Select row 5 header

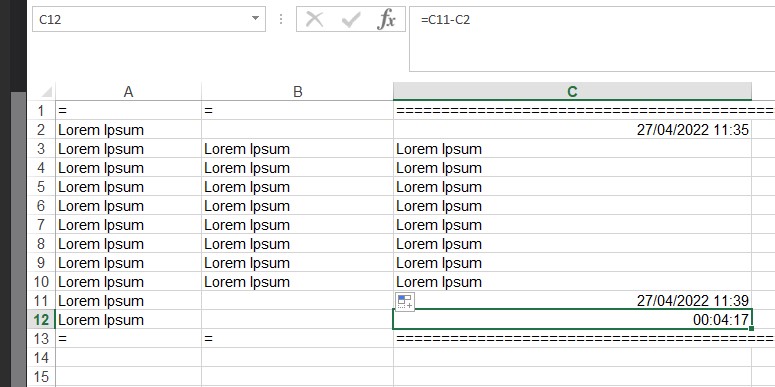coord(41,187)
